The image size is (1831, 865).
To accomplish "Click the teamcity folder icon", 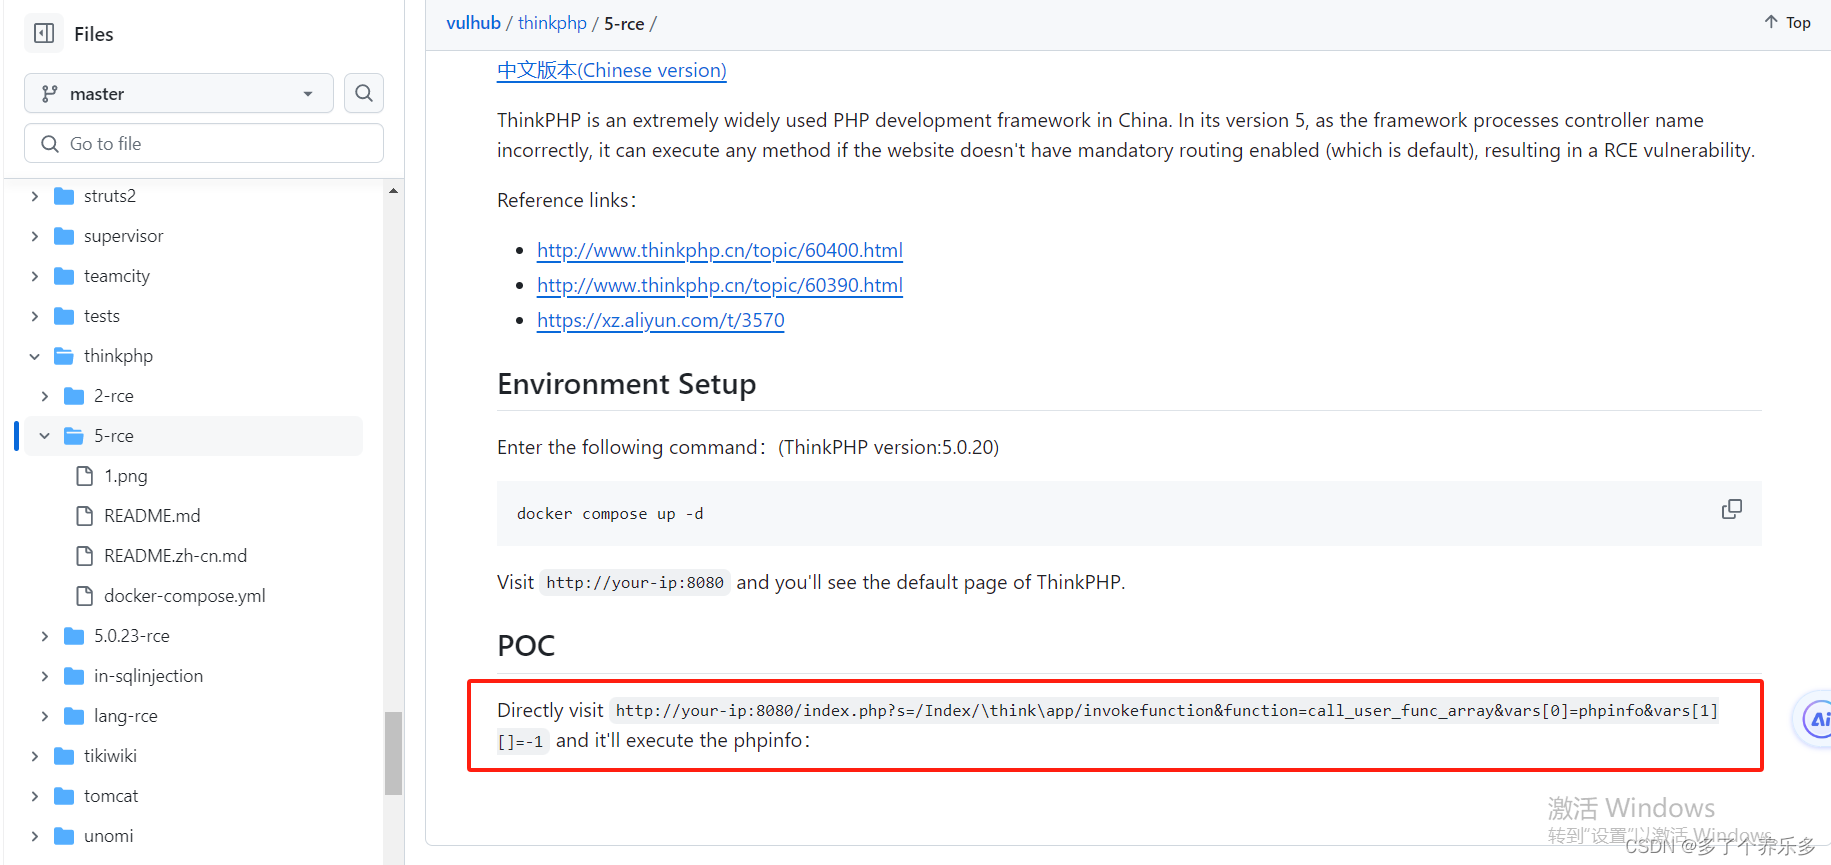I will tap(64, 276).
